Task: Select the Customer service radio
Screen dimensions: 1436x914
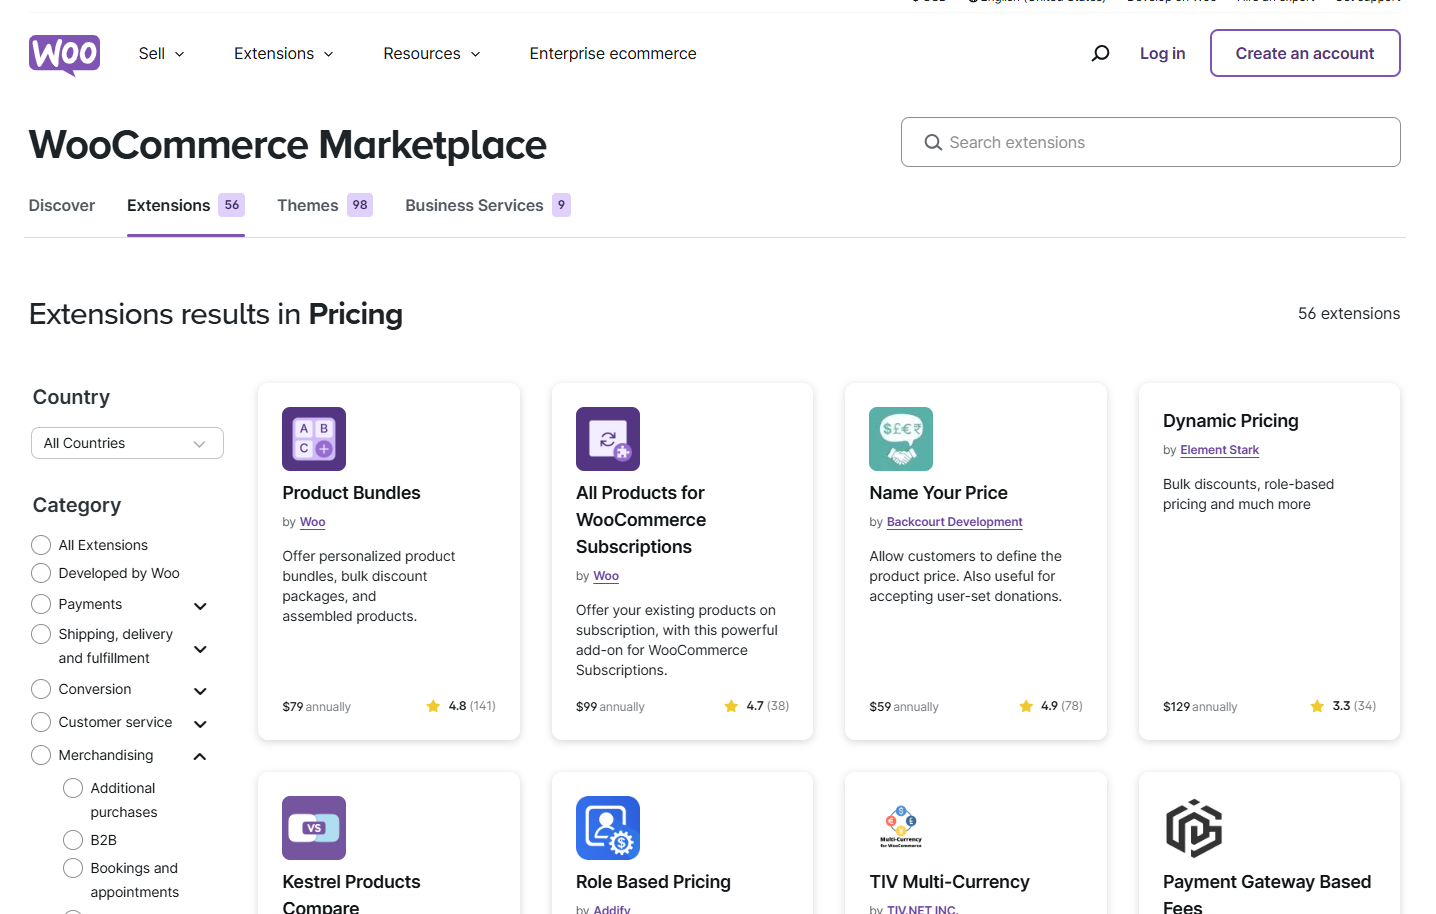Action: (41, 722)
